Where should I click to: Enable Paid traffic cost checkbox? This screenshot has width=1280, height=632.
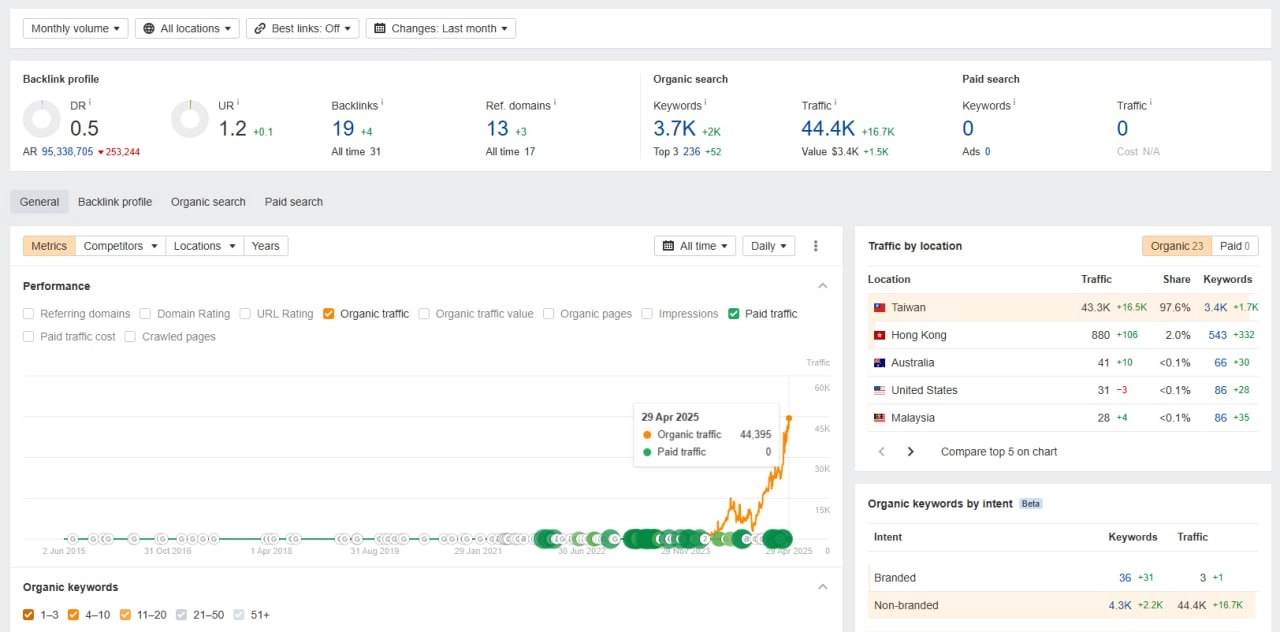click(29, 337)
